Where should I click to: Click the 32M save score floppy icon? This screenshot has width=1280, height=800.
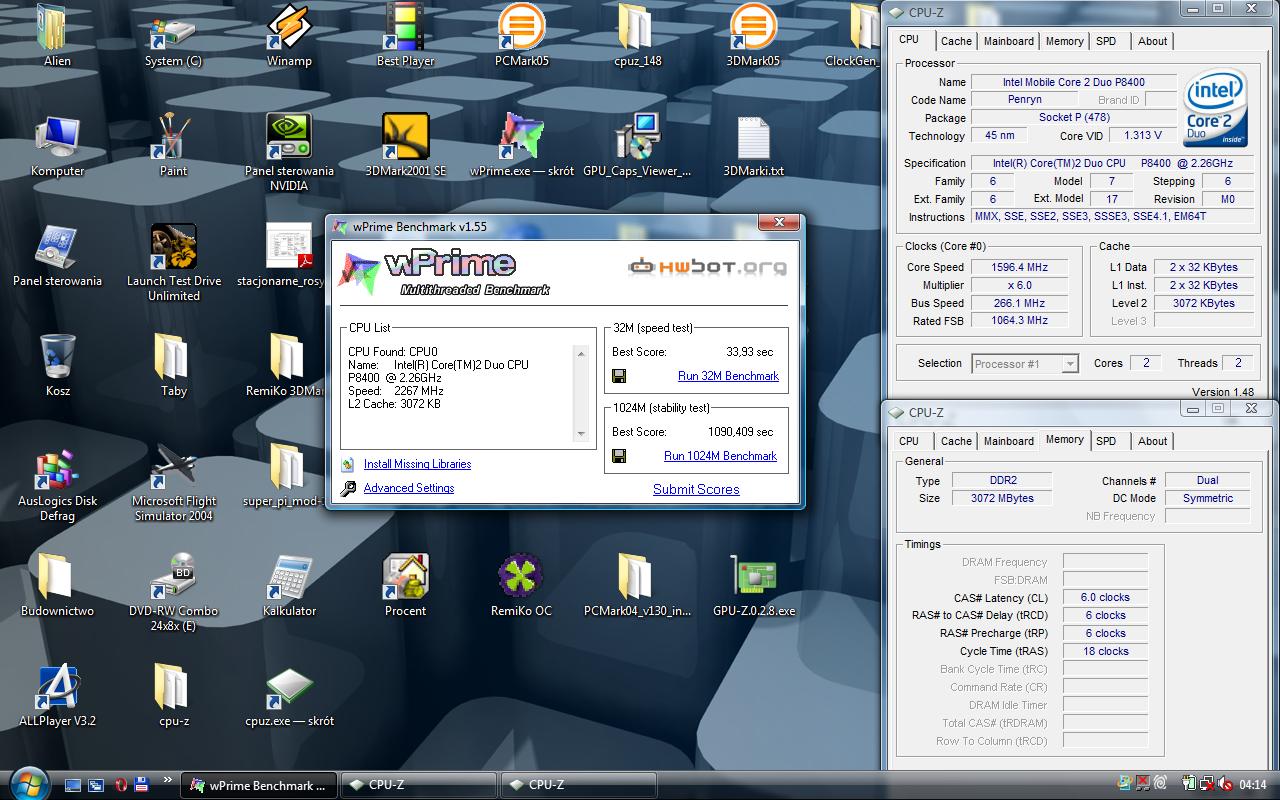[619, 376]
